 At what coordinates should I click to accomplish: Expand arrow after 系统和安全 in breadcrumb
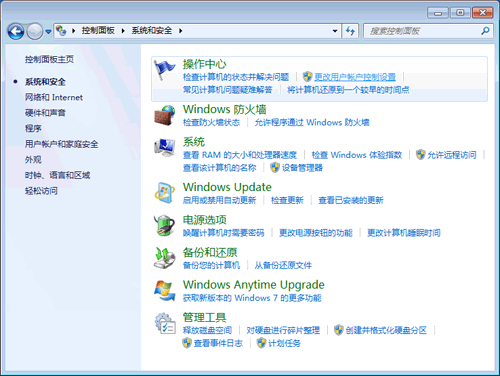[180, 31]
